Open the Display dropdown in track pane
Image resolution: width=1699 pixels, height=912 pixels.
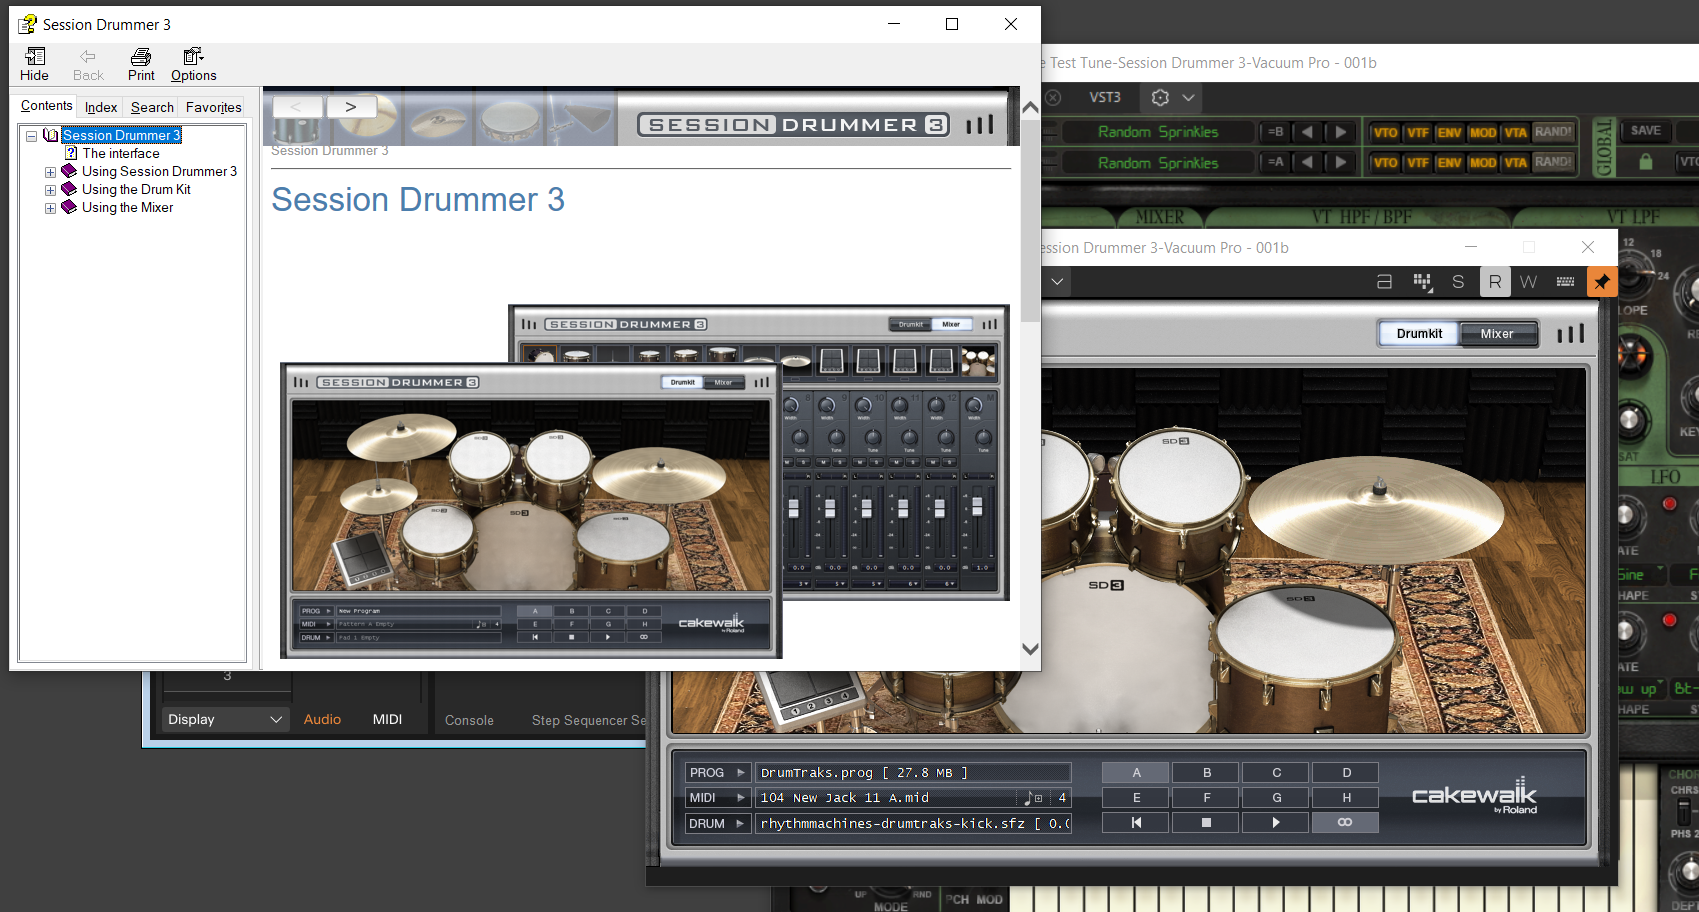(x=224, y=719)
